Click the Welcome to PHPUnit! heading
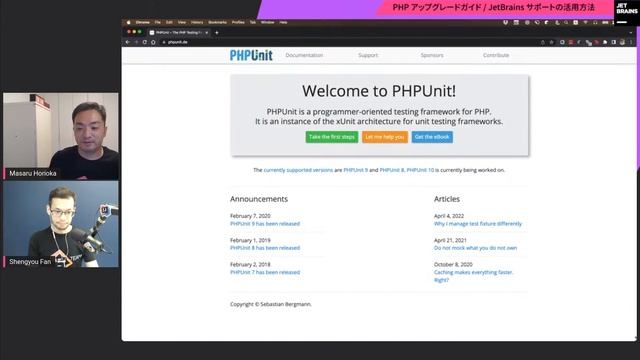Viewport: 640px width, 360px height. click(x=379, y=91)
